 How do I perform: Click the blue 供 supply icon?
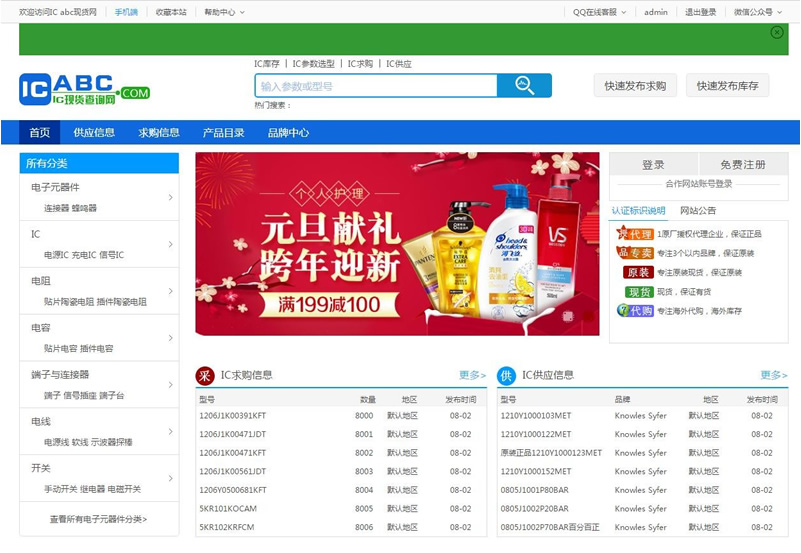click(x=506, y=376)
